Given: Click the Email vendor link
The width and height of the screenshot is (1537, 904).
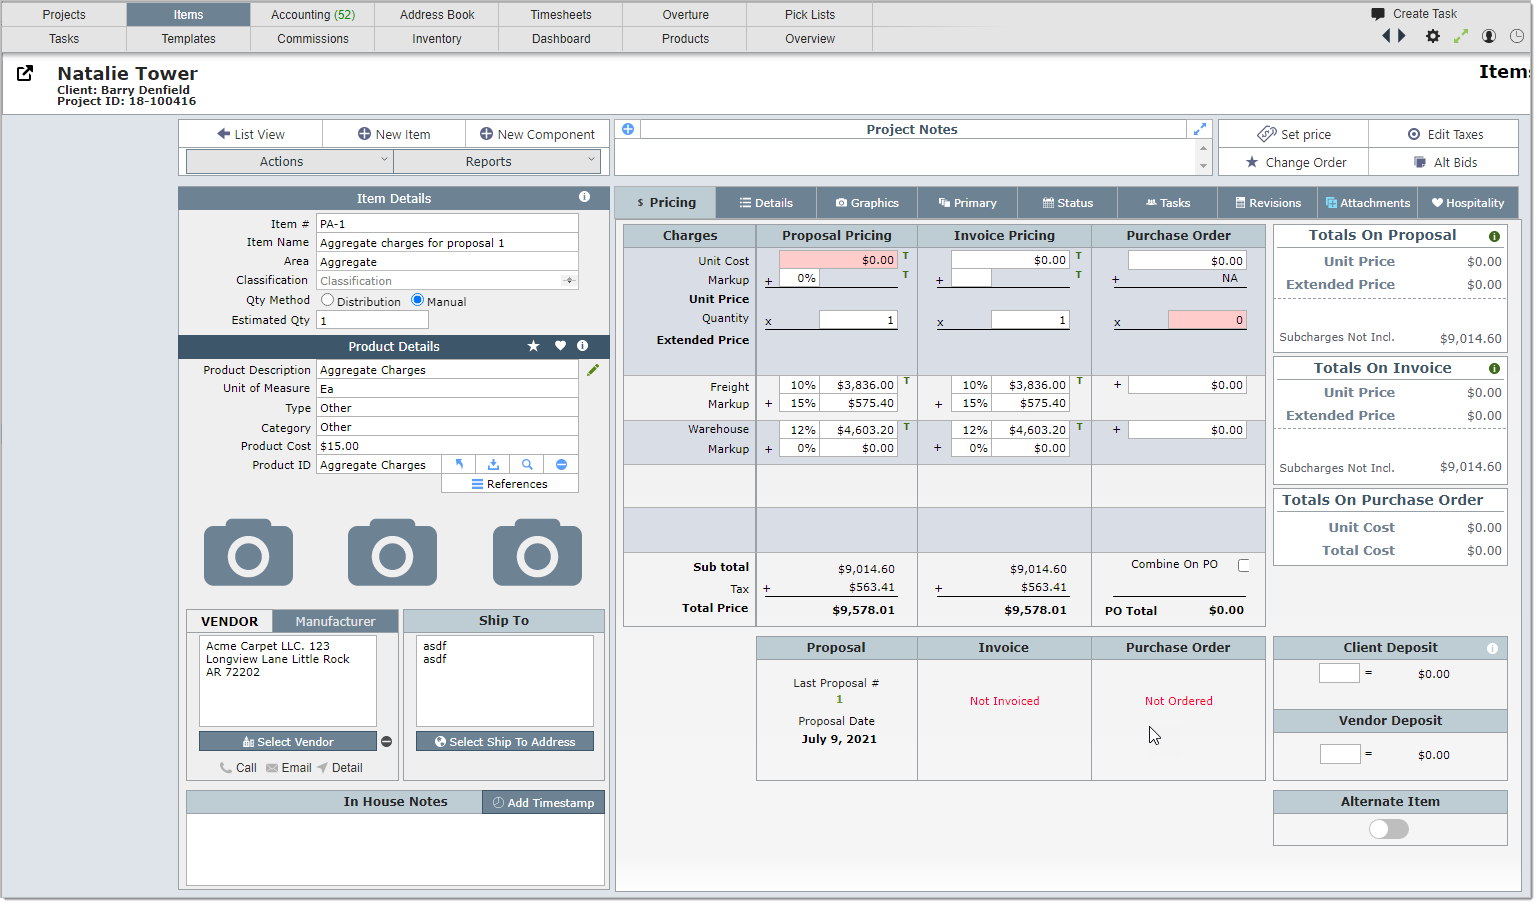Looking at the screenshot, I should [289, 768].
